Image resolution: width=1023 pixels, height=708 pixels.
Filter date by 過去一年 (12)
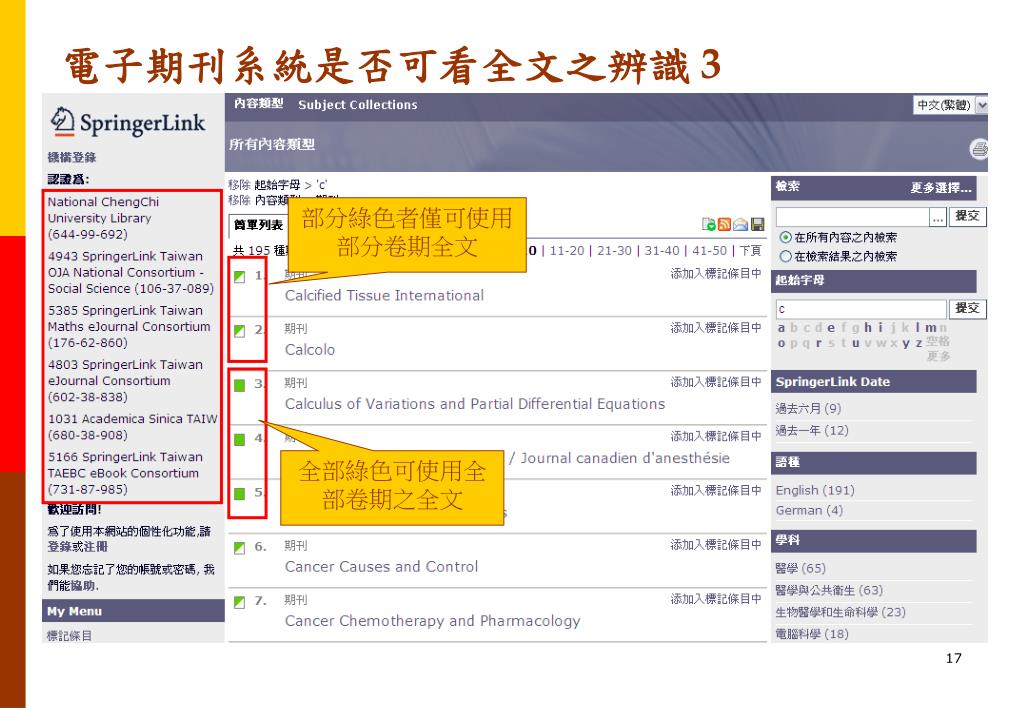tap(812, 431)
